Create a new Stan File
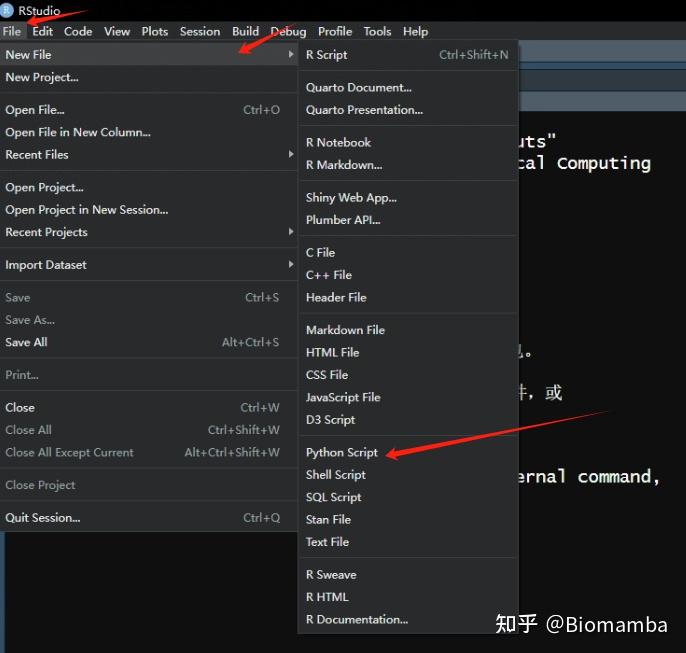The height and width of the screenshot is (653, 686). (x=408, y=520)
